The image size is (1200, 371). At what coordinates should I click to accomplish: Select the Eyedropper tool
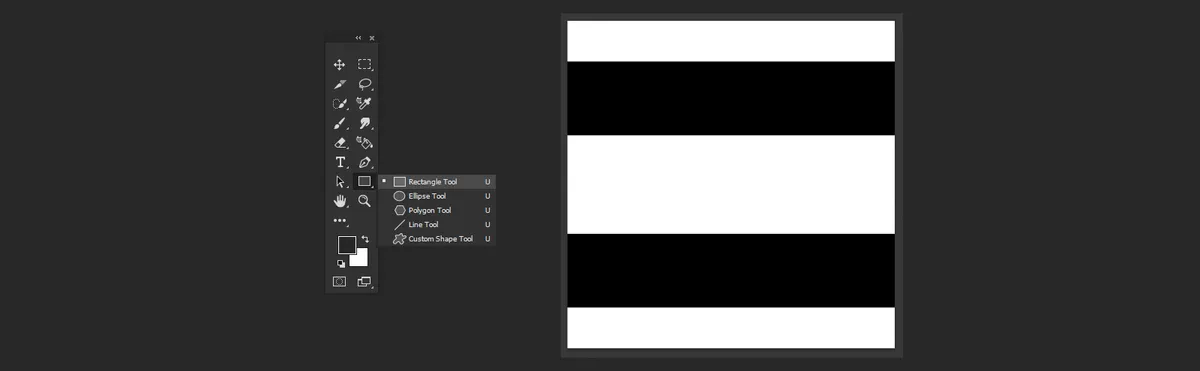[x=365, y=103]
